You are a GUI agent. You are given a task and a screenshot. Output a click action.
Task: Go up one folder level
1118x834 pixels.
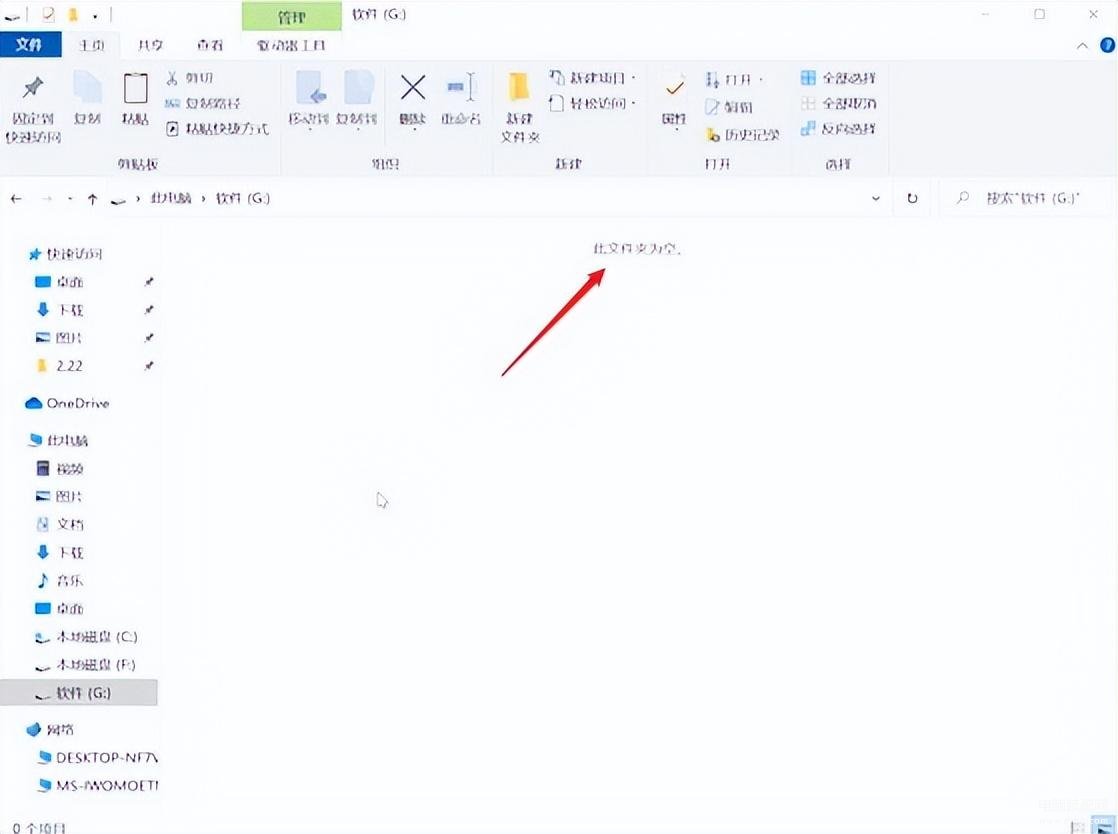point(92,200)
